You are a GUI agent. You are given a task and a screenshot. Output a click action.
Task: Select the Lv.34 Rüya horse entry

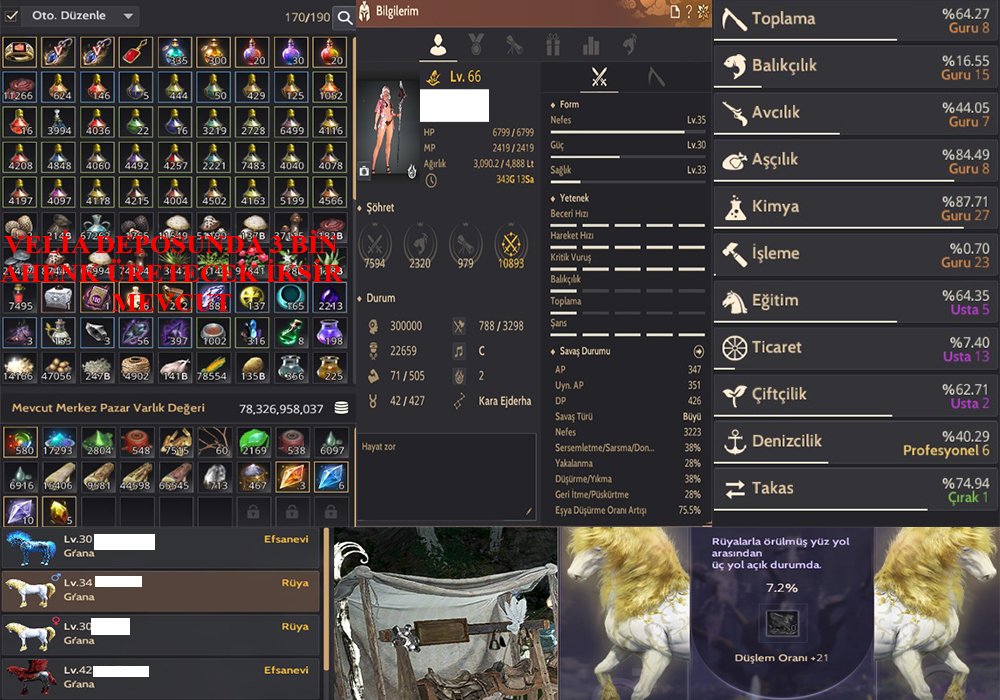point(160,590)
